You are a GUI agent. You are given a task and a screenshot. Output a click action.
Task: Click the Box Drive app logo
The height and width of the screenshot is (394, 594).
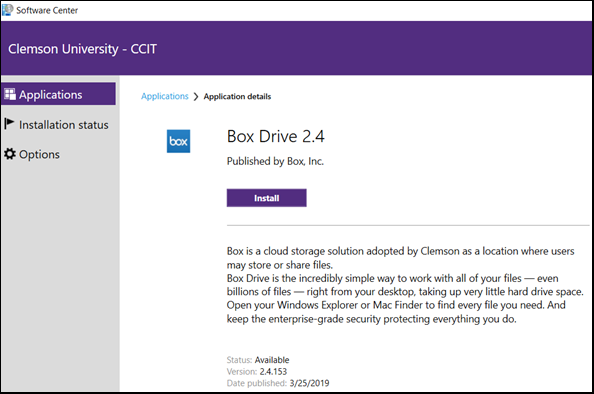point(178,141)
